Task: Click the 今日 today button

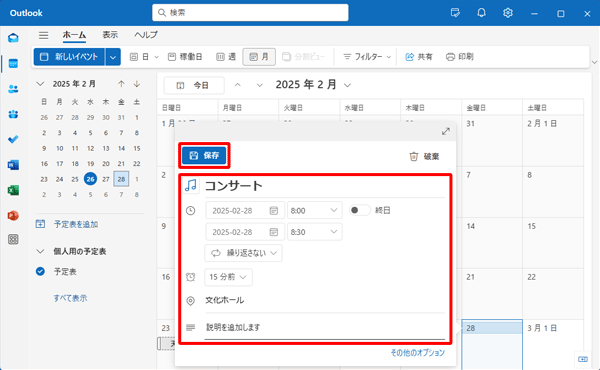Action: 194,85
